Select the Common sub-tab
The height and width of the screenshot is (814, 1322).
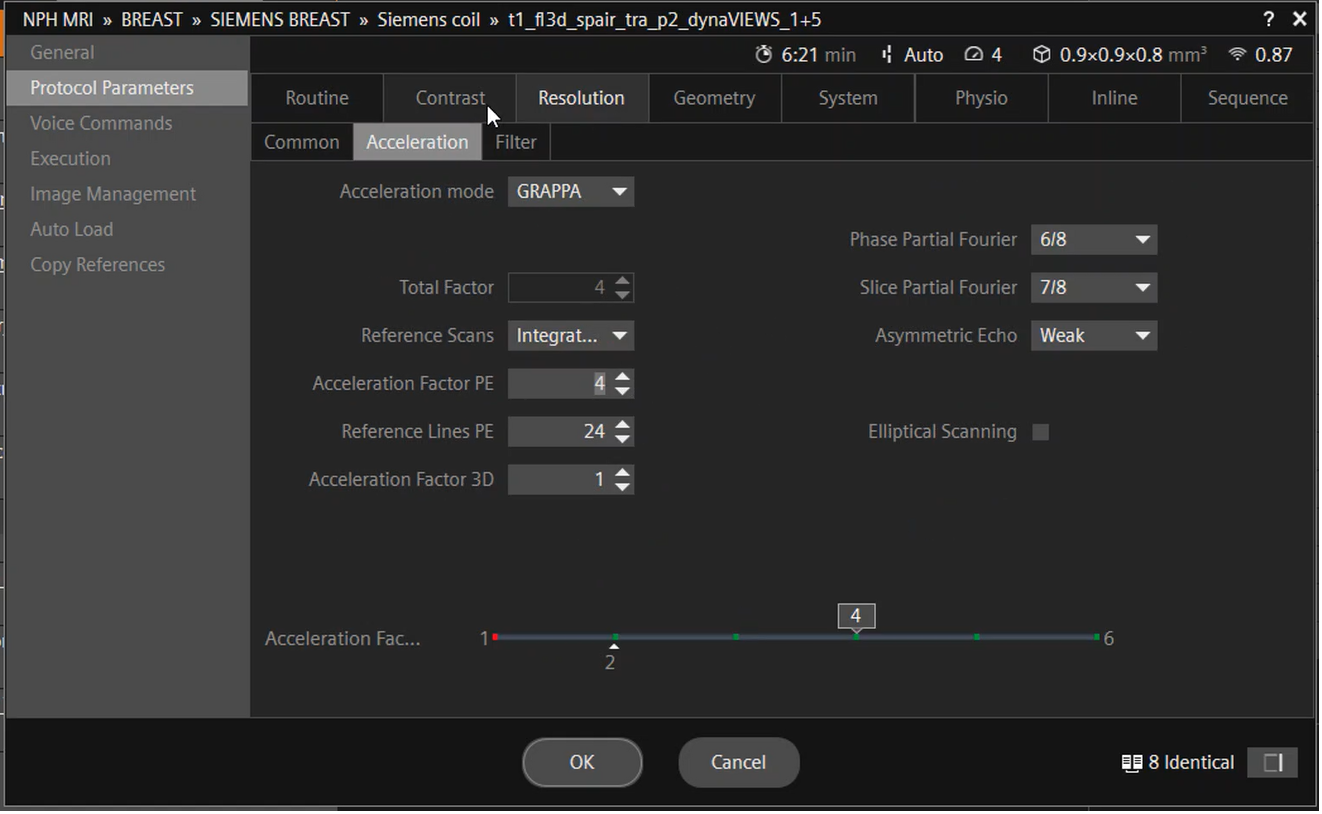click(302, 142)
